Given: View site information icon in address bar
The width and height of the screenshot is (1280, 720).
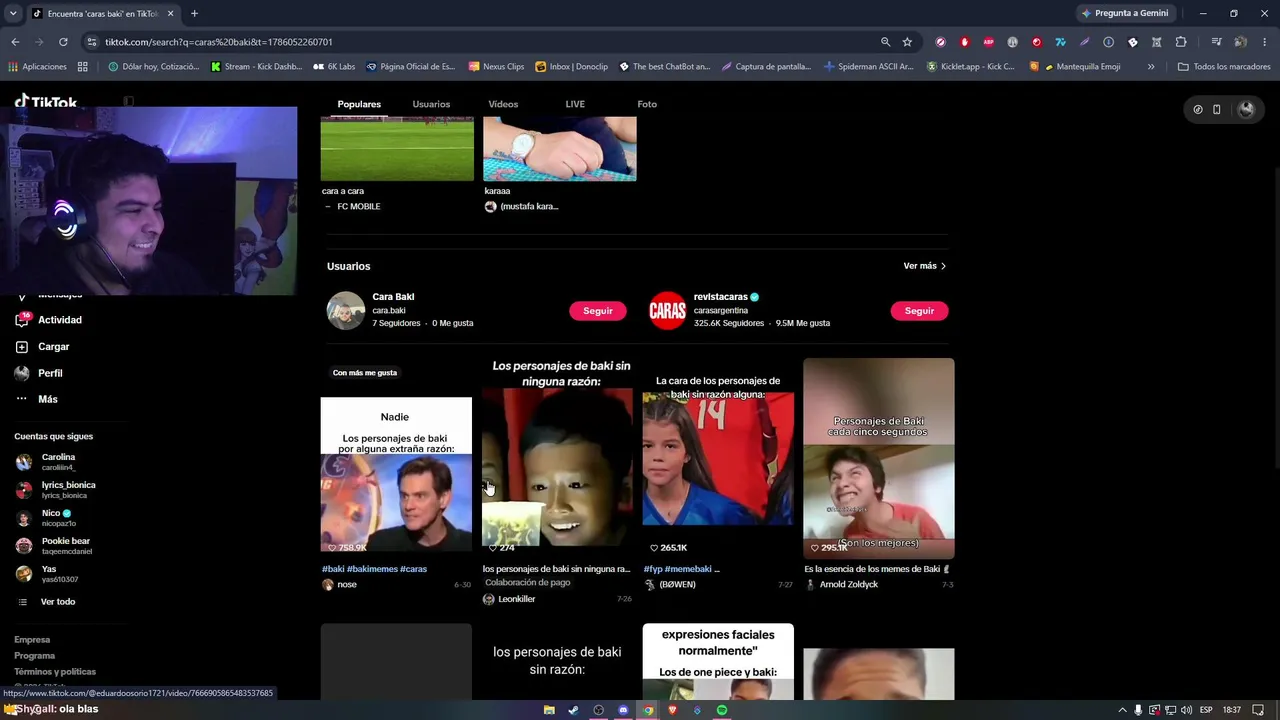Looking at the screenshot, I should (92, 42).
